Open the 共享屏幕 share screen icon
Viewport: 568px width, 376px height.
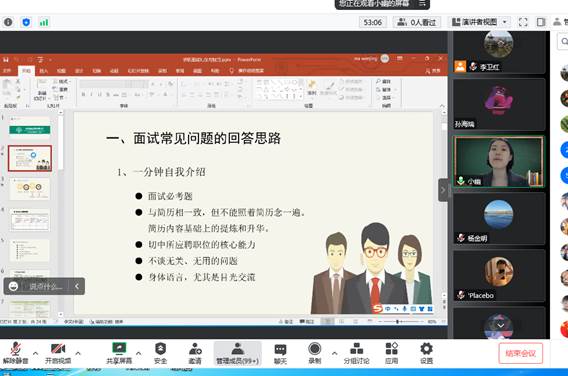click(x=119, y=352)
